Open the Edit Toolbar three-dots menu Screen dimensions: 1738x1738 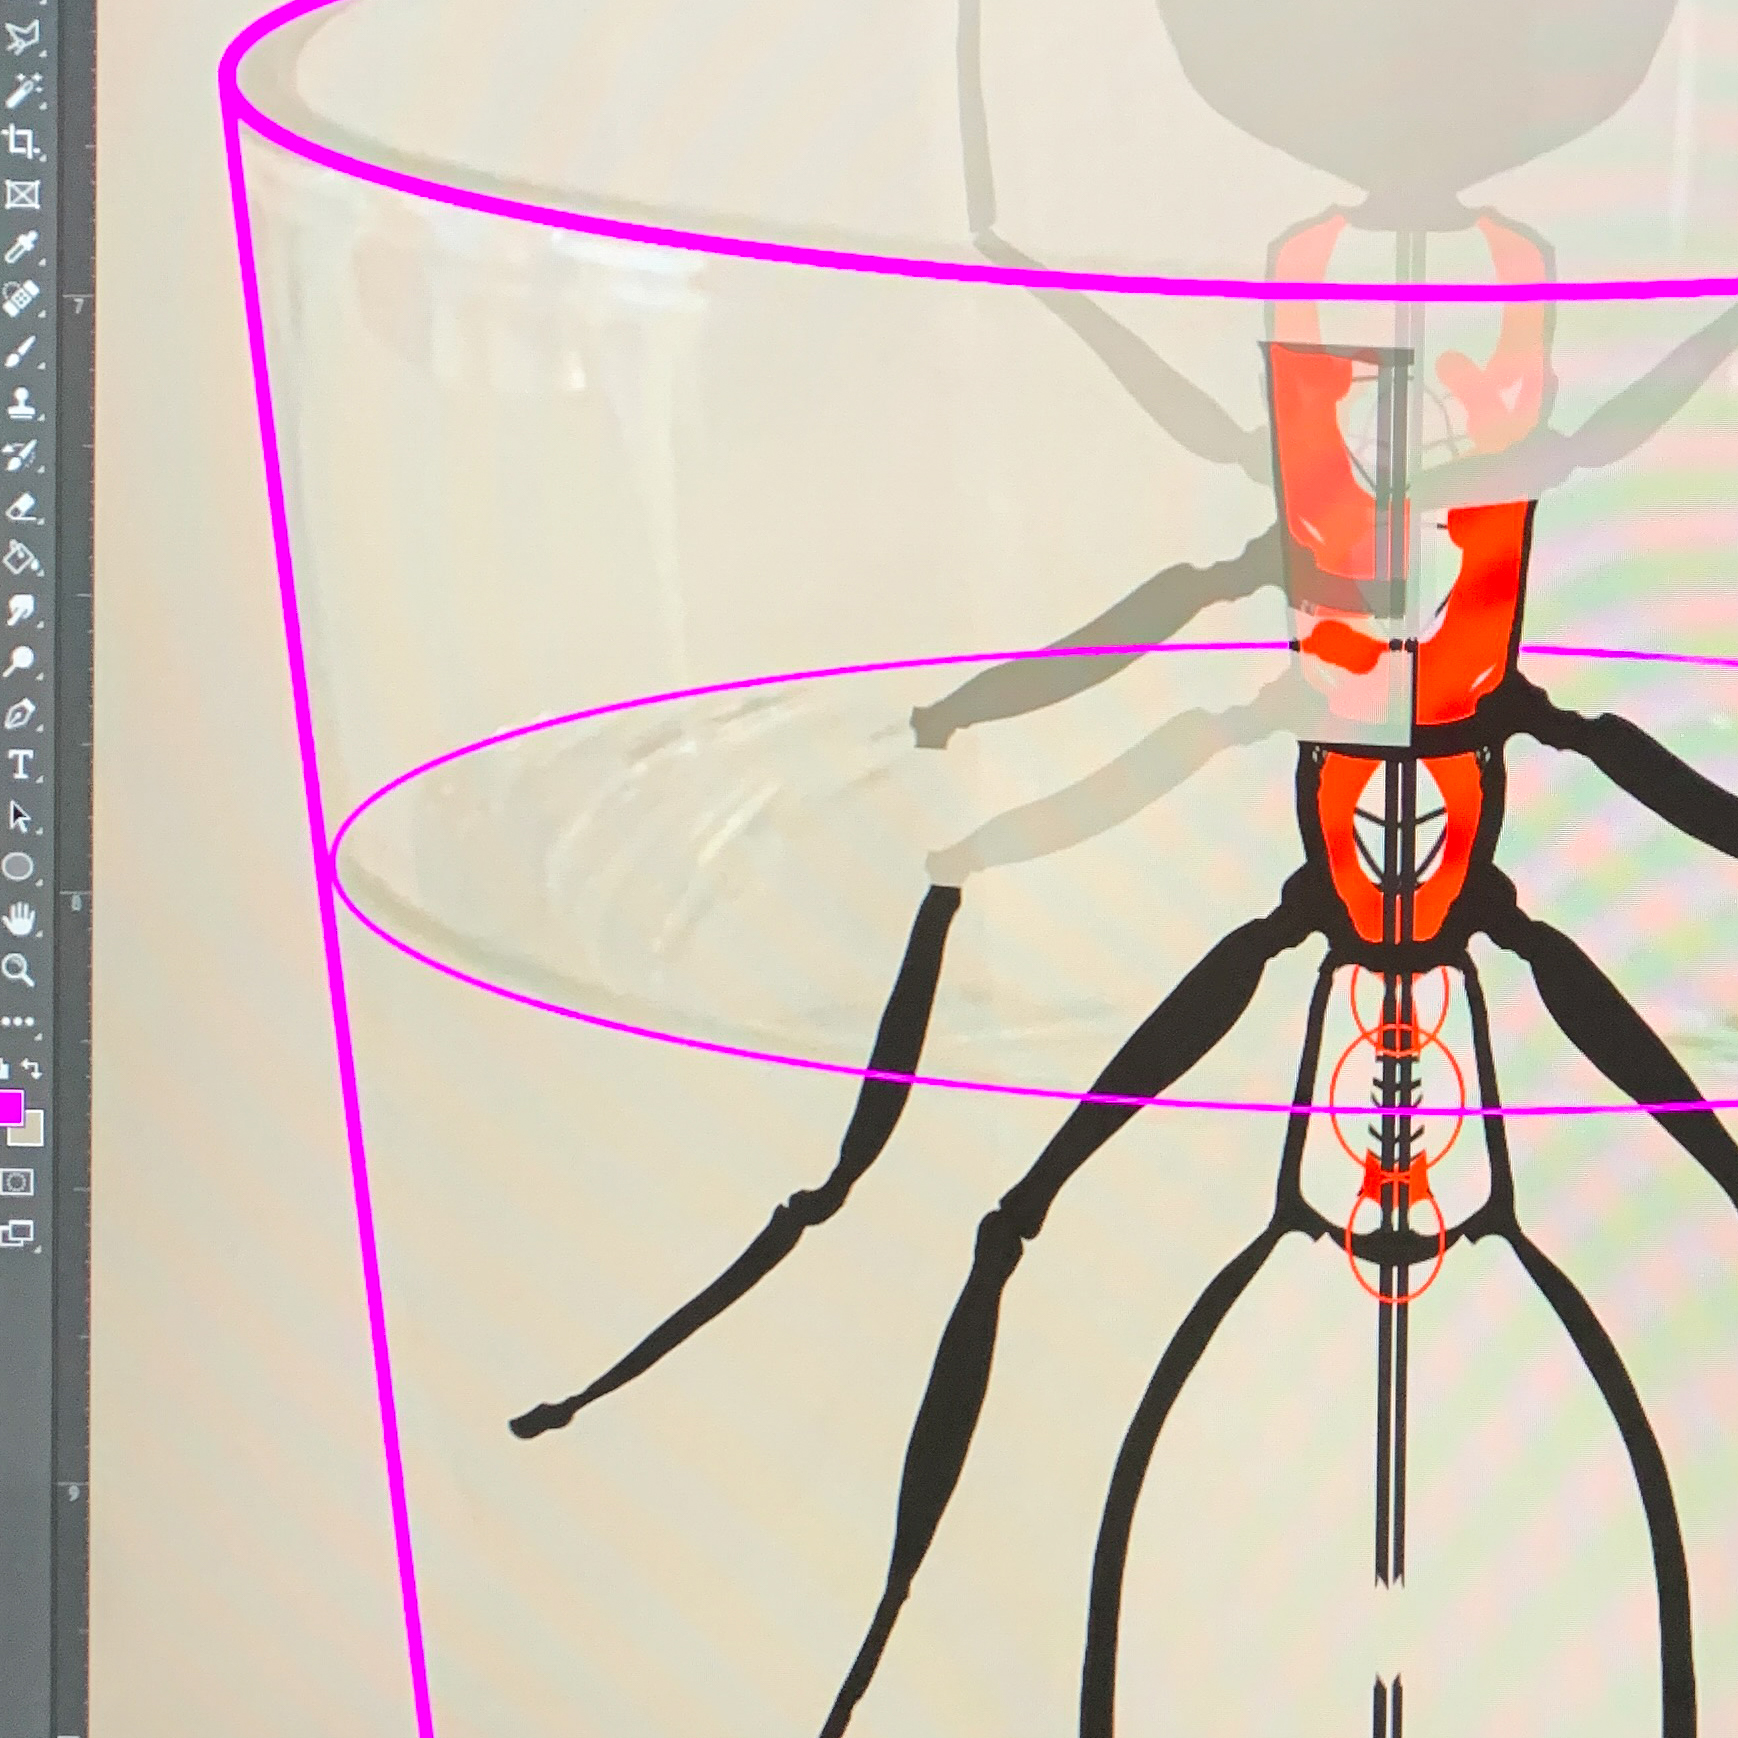pos(18,1021)
